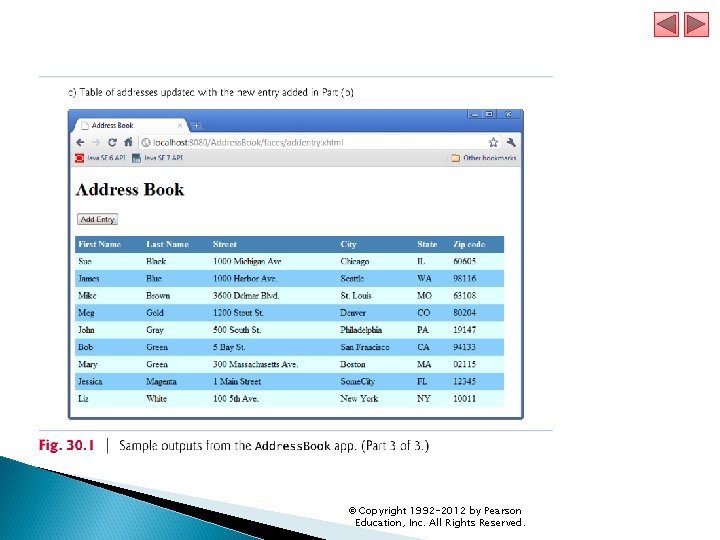Click the City column header

click(349, 244)
